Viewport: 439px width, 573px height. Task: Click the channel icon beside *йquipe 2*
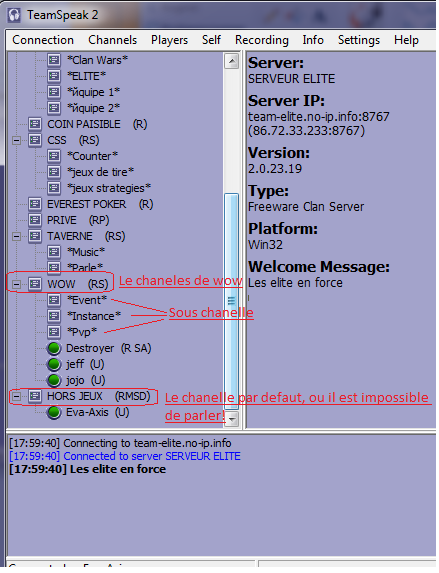coord(54,108)
